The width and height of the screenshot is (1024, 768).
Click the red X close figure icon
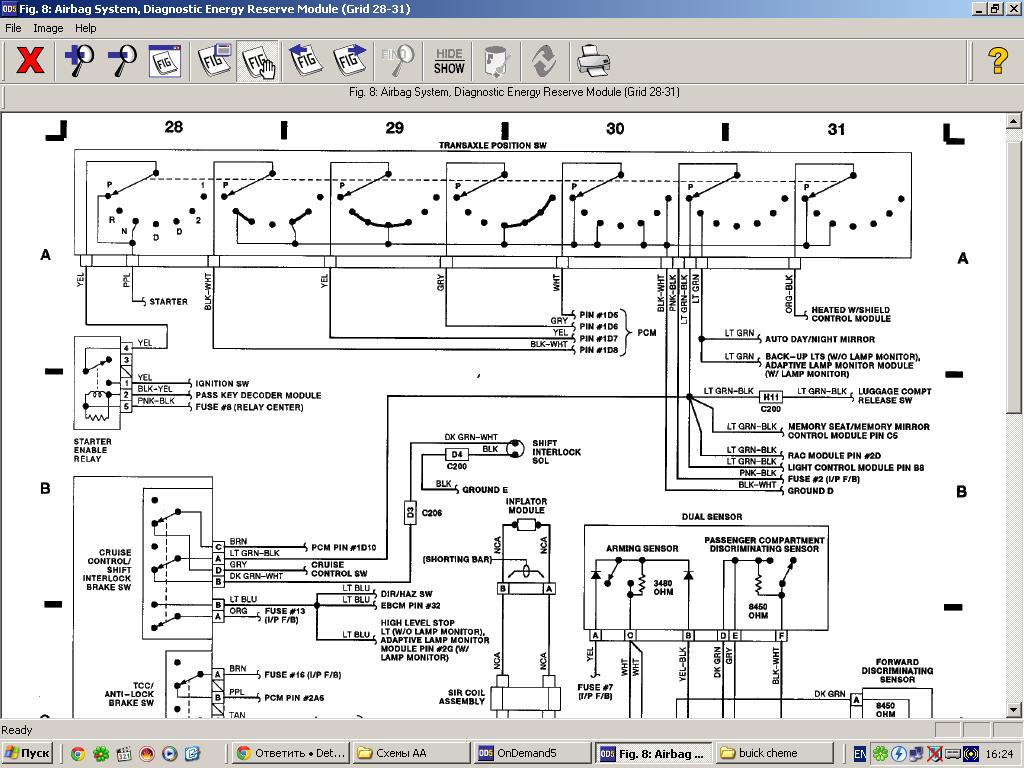[31, 61]
